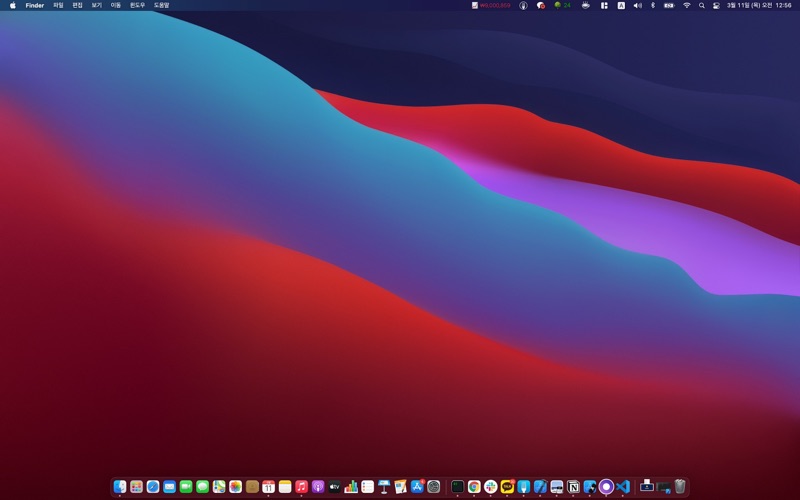This screenshot has height=500, width=800.
Task: Open the Control Center
Action: pos(716,5)
